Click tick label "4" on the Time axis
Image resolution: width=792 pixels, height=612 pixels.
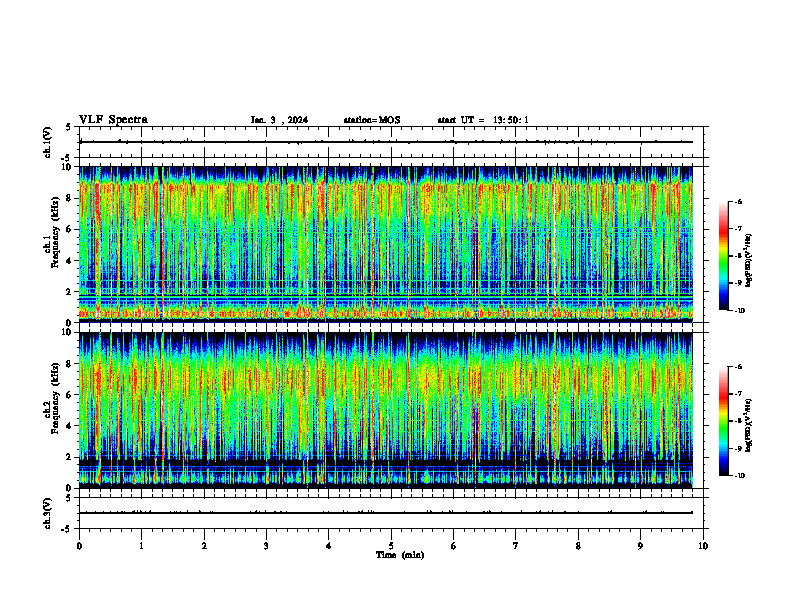click(328, 546)
